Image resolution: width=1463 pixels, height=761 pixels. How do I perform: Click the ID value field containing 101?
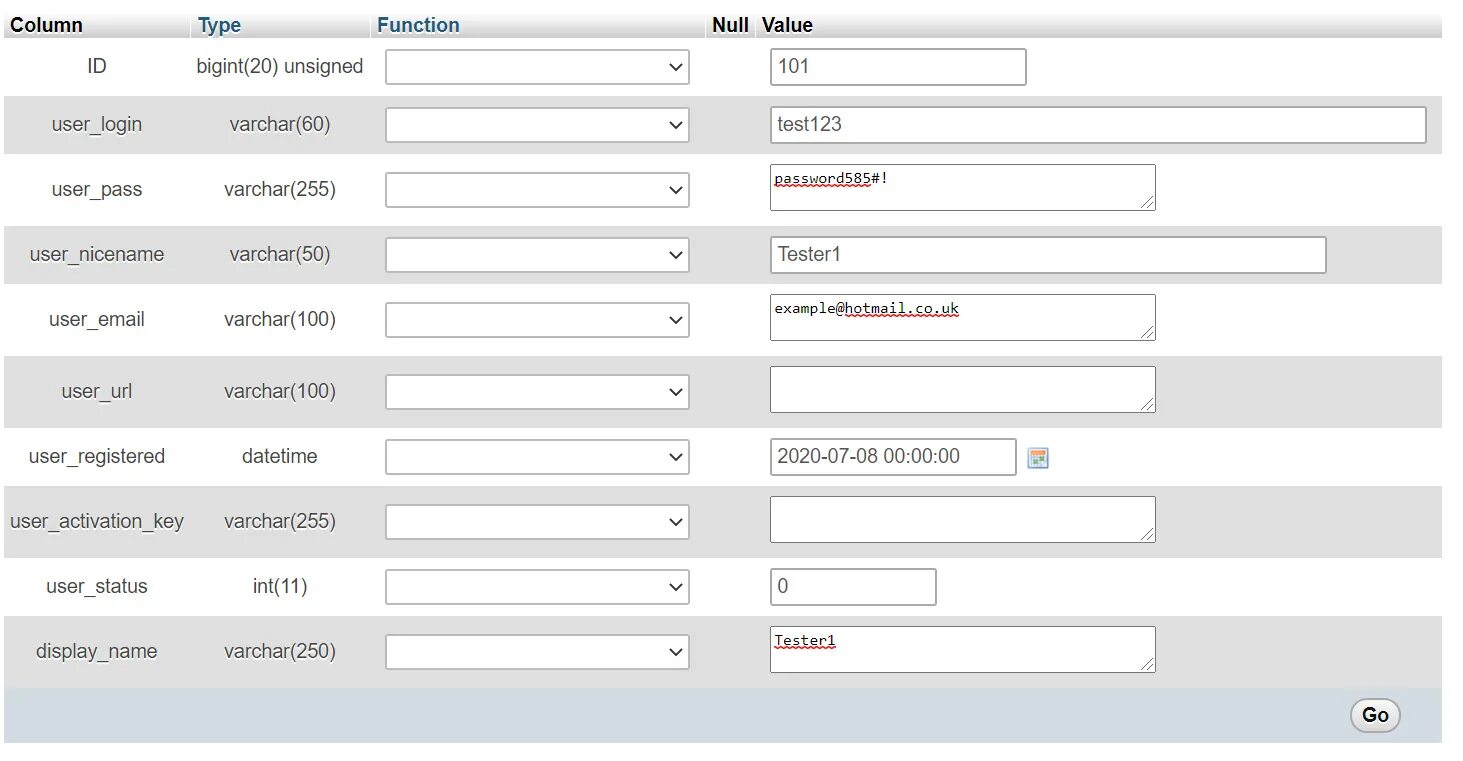click(897, 67)
